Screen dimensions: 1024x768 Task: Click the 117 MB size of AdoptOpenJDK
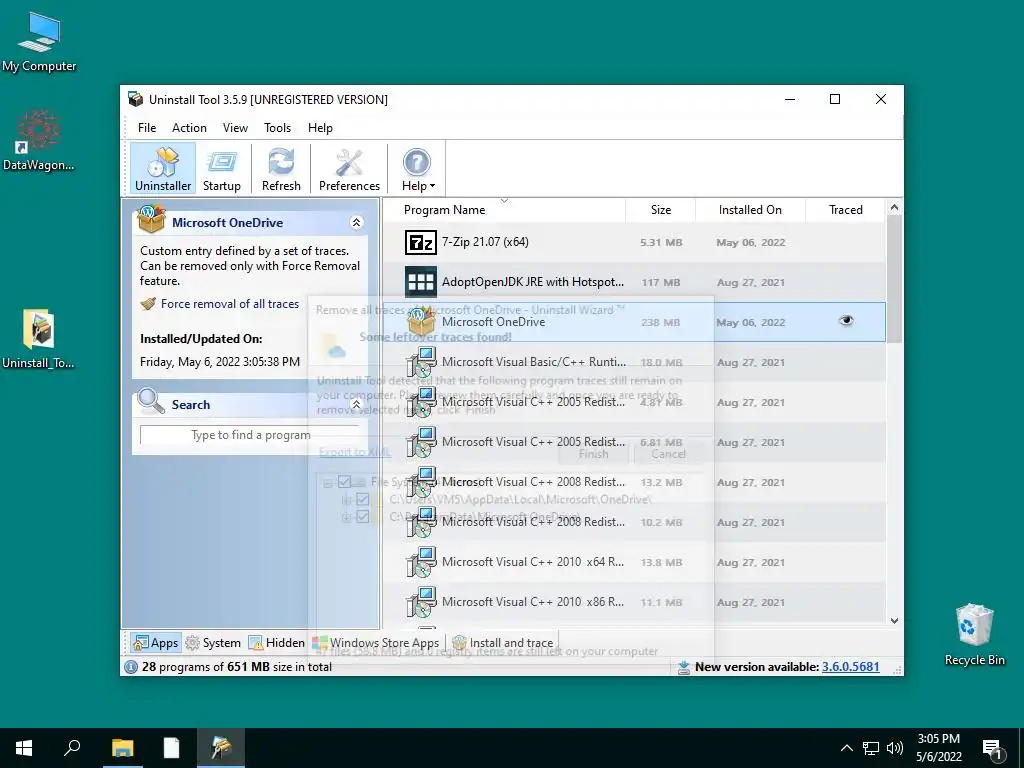pyautogui.click(x=661, y=283)
